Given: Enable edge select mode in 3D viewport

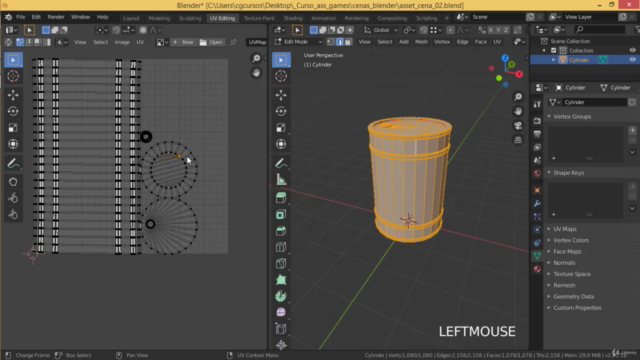Looking at the screenshot, I should coord(340,42).
